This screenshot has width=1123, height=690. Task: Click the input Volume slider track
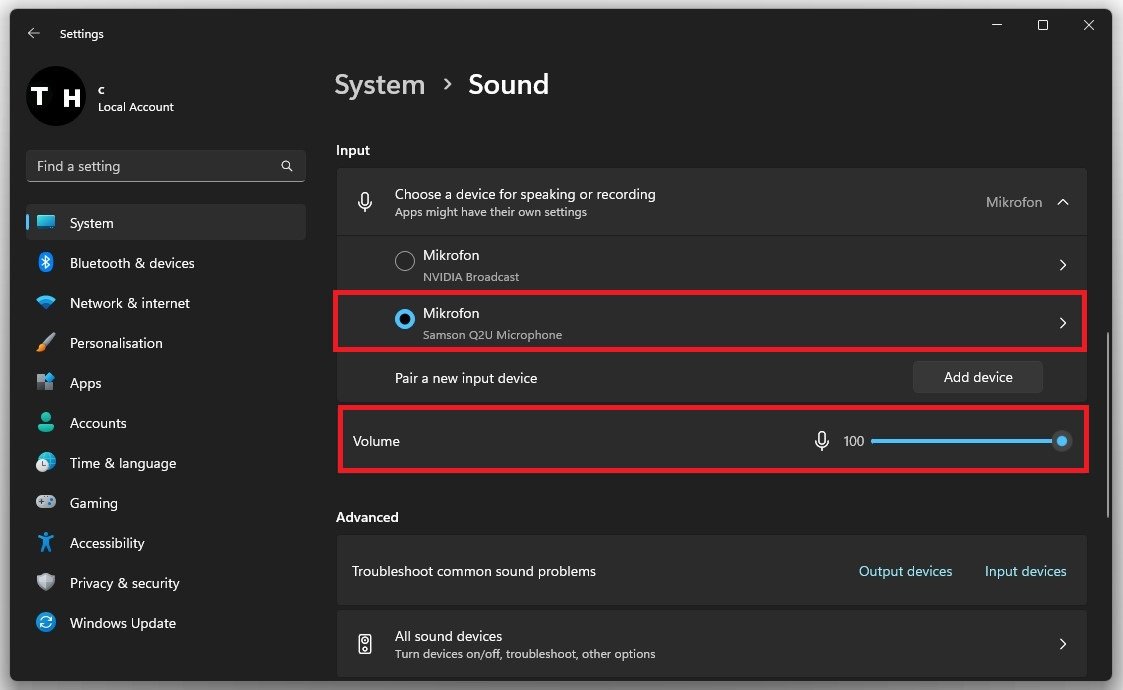click(x=960, y=441)
